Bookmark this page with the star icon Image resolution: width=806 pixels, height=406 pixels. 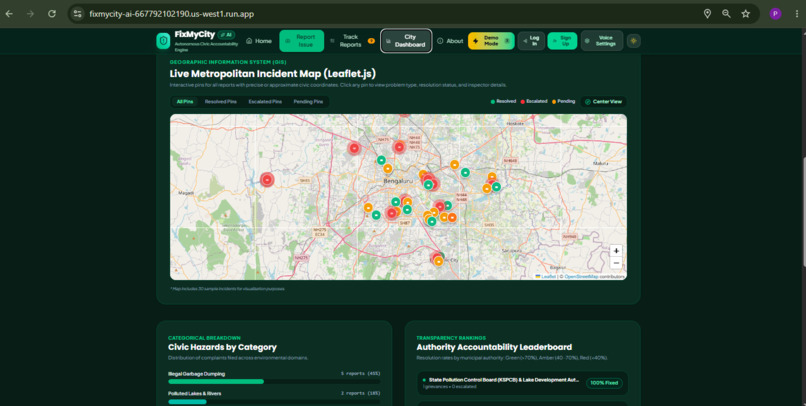[745, 14]
